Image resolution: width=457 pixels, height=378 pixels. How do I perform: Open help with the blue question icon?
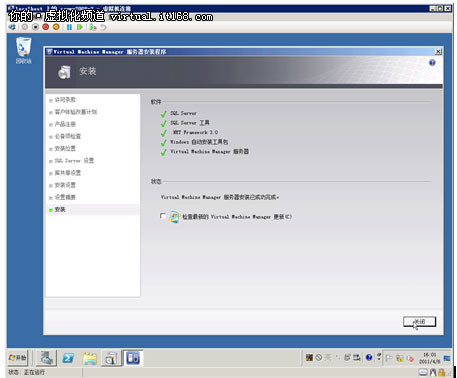[432, 62]
